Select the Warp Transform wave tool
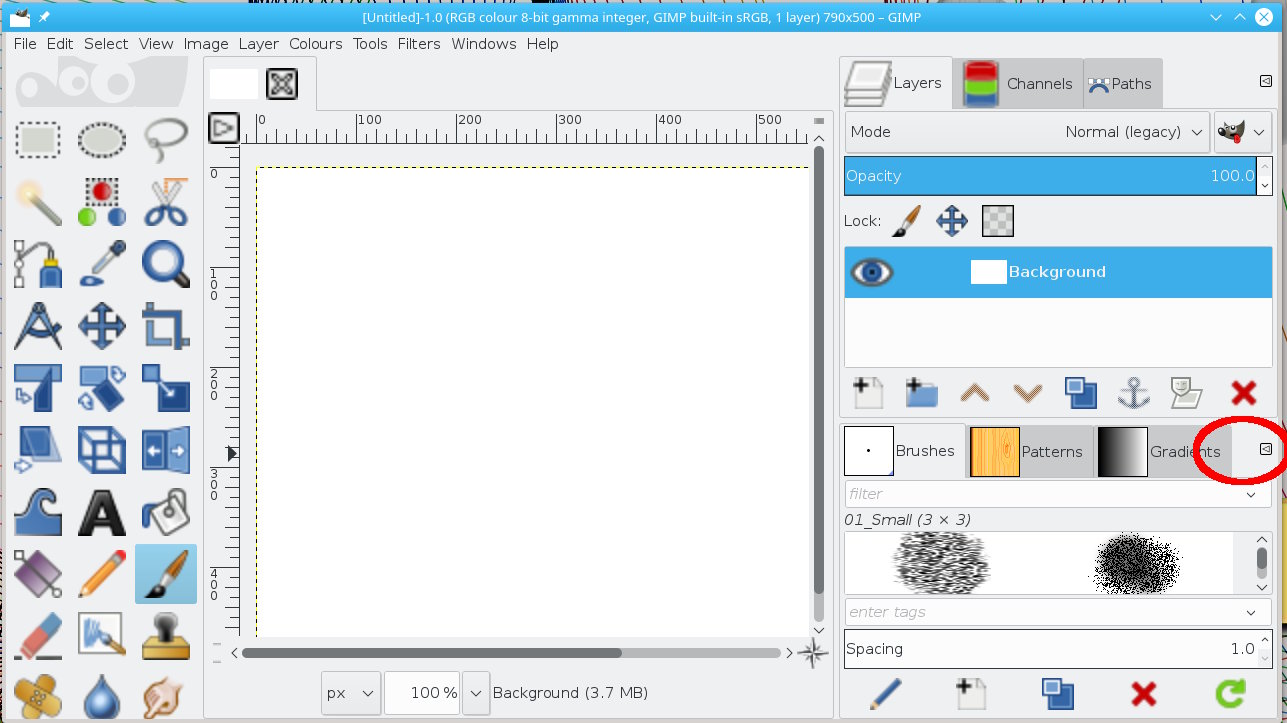 point(39,512)
